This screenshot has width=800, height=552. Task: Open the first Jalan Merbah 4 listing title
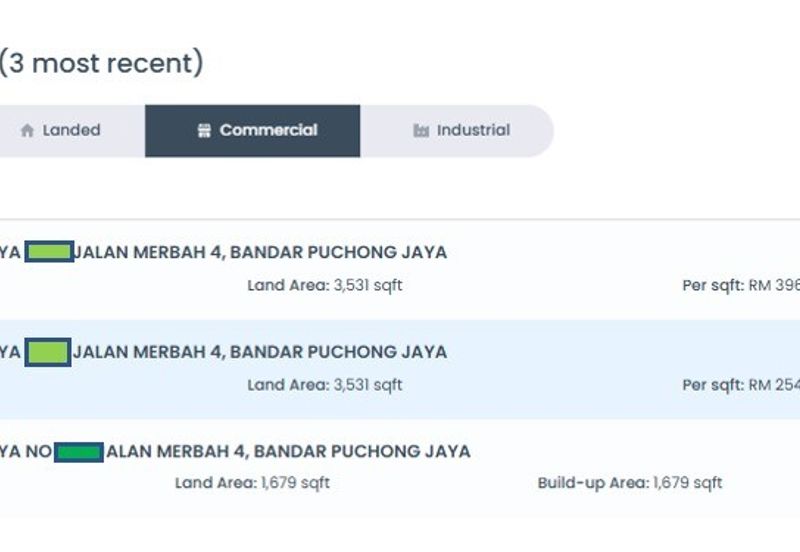[260, 252]
